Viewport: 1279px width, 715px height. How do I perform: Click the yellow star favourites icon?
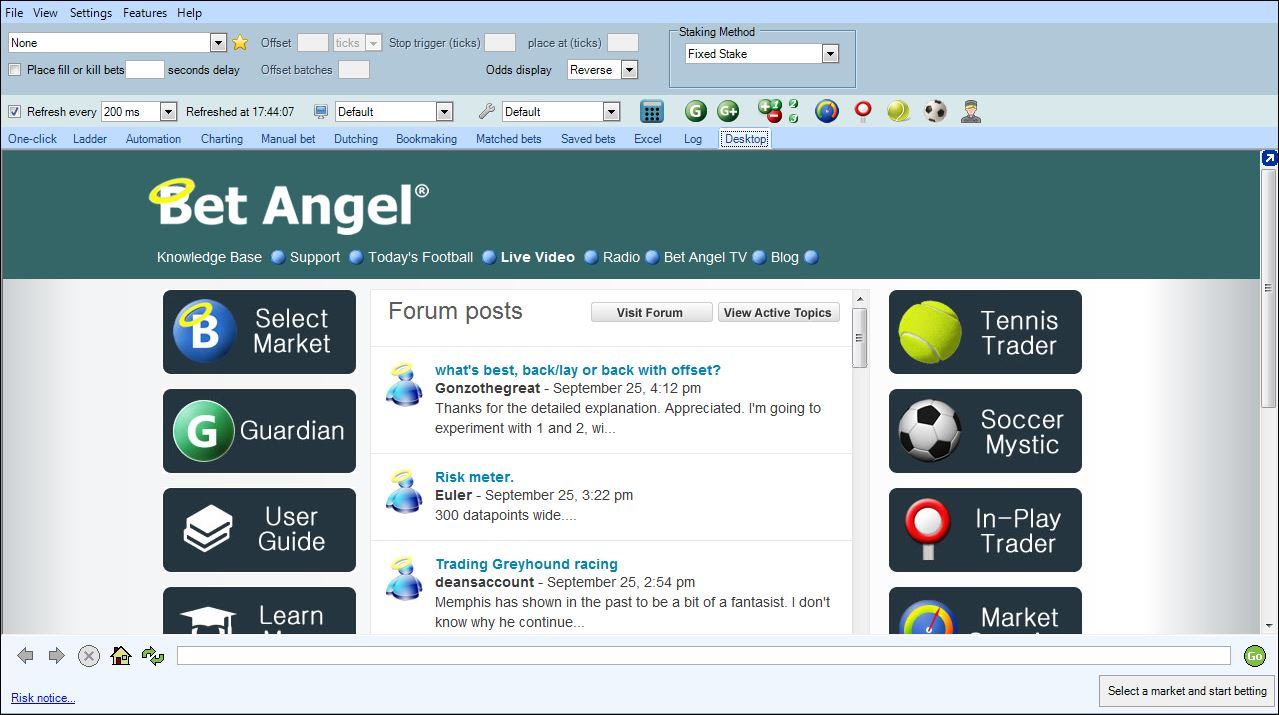[240, 43]
